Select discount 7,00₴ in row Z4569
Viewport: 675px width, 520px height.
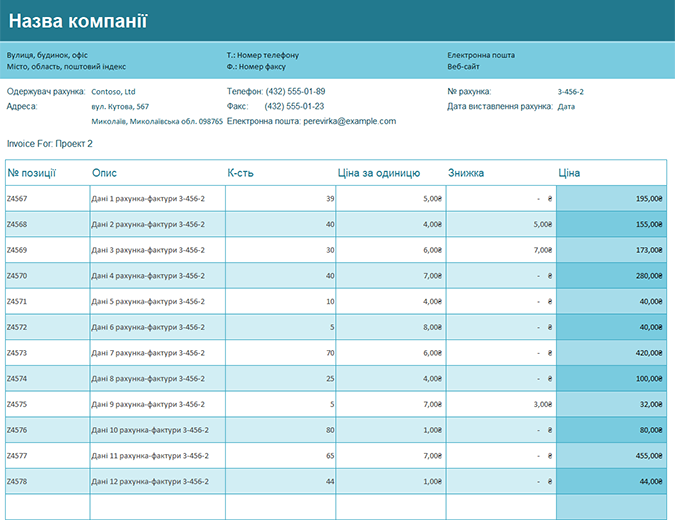coord(501,250)
